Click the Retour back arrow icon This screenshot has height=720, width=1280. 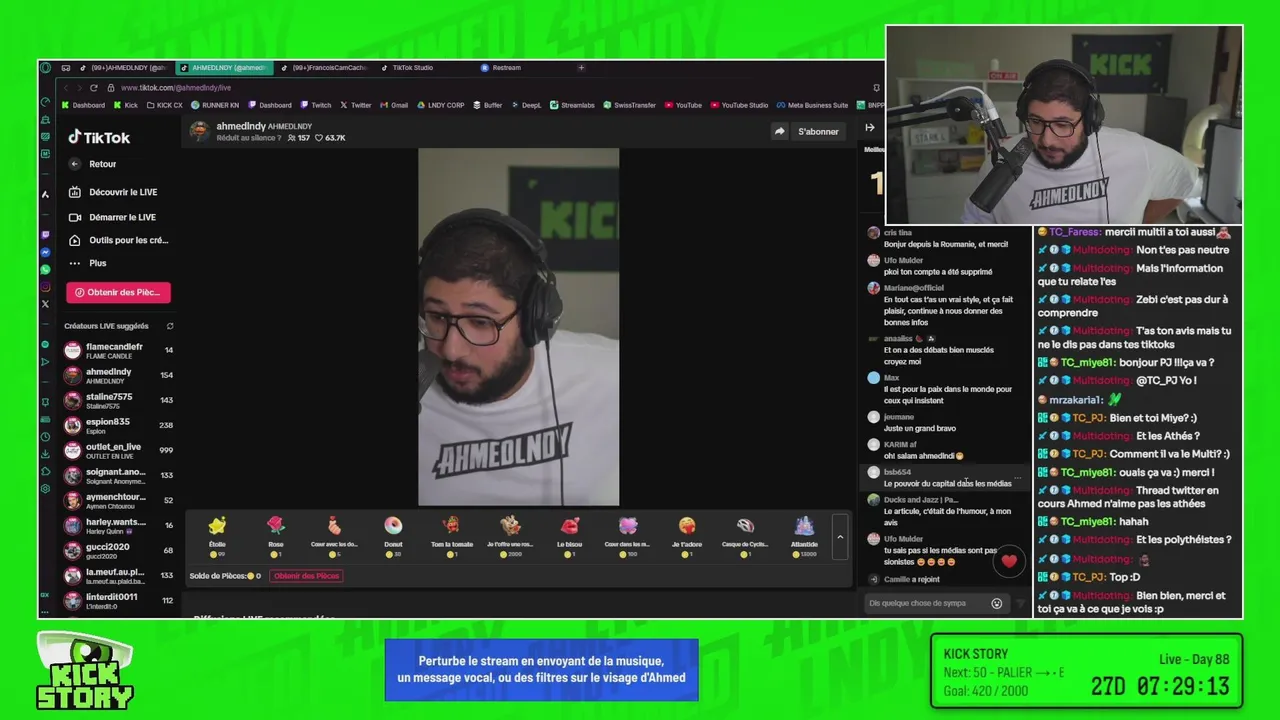point(74,164)
